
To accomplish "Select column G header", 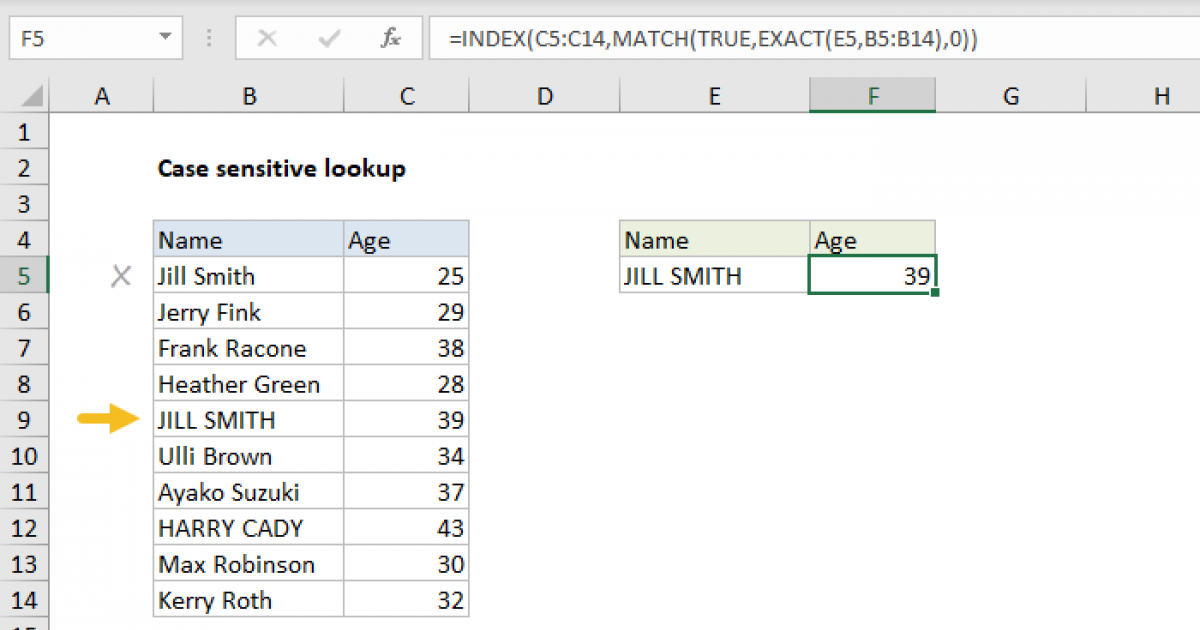I will pos(1011,96).
